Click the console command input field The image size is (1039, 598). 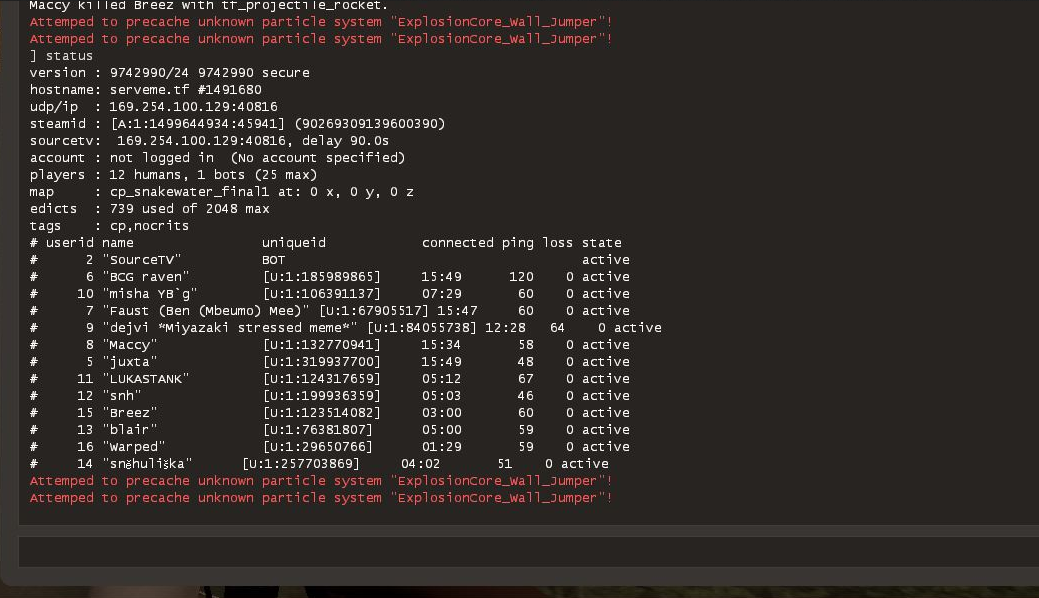pos(520,552)
